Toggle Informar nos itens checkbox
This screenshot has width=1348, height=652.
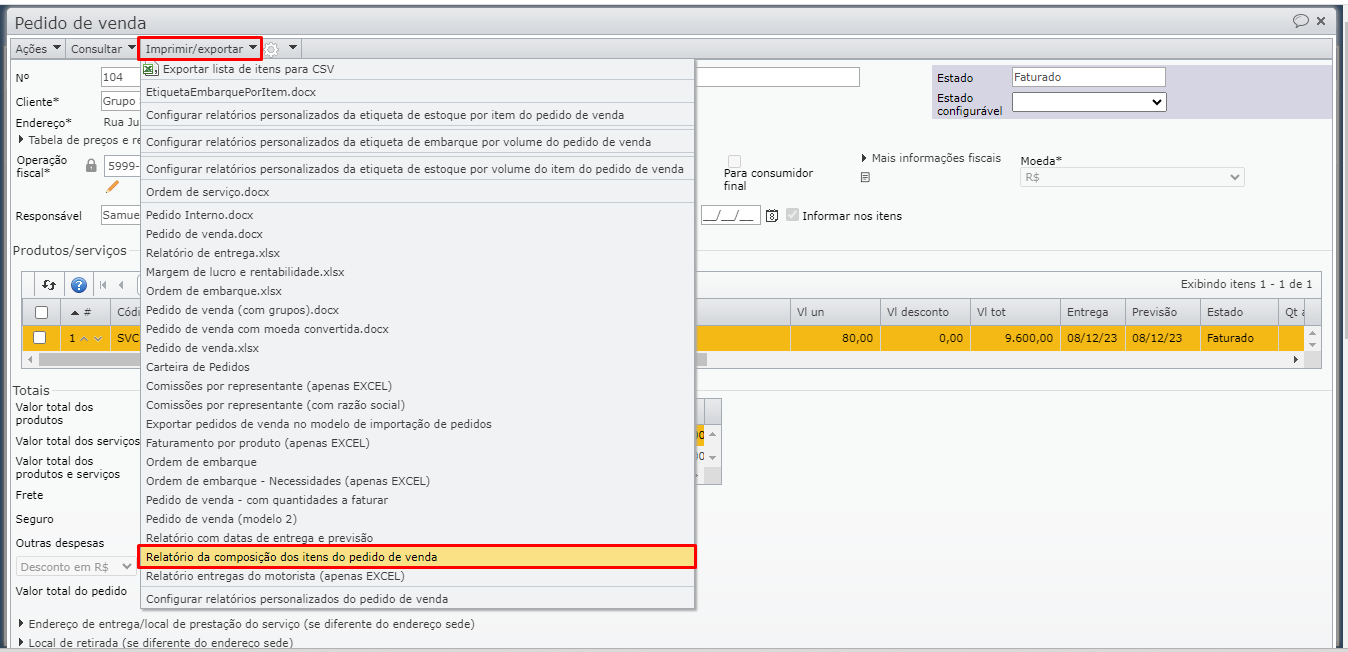click(x=793, y=215)
